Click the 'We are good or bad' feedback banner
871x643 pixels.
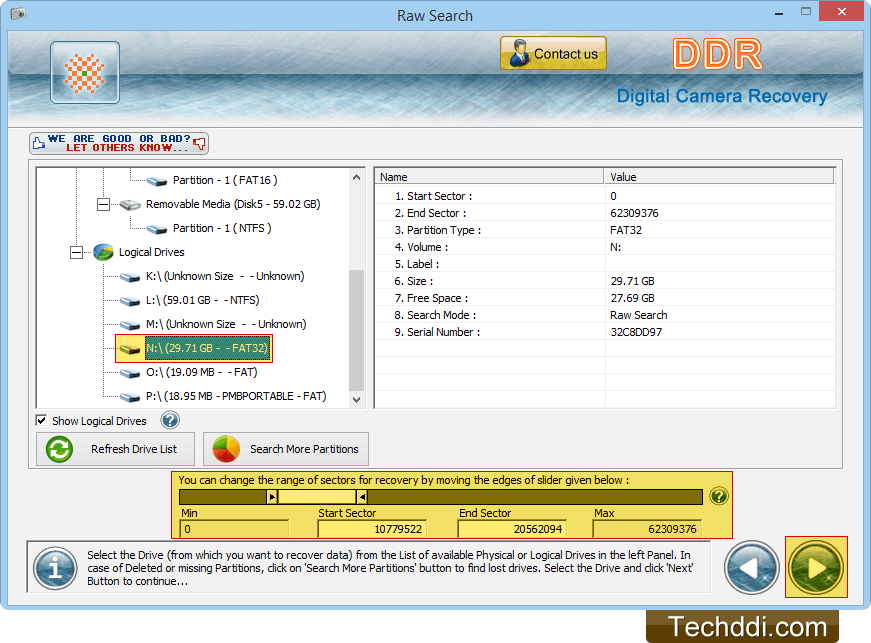click(x=119, y=143)
